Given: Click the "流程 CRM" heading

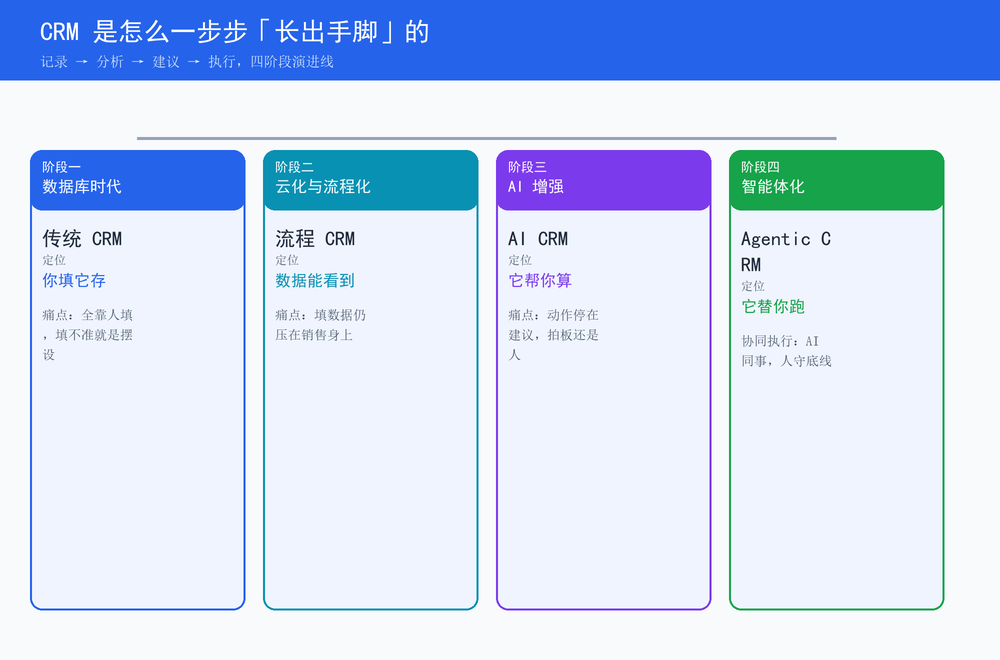Looking at the screenshot, I should point(315,238).
